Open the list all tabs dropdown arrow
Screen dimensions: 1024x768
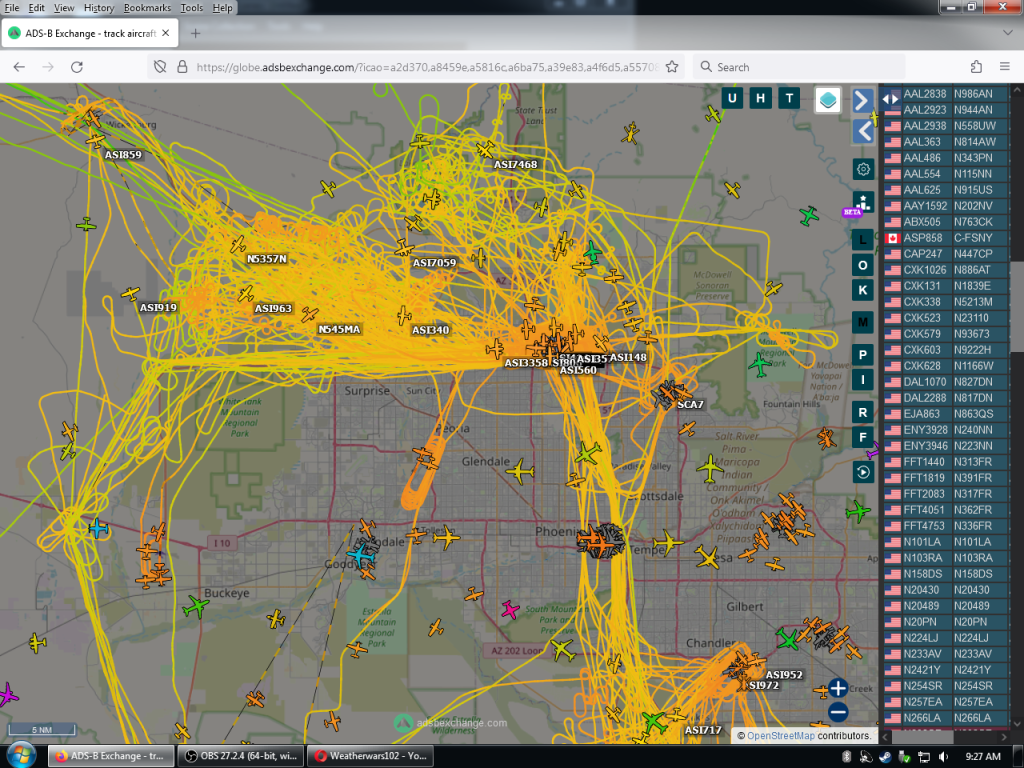click(x=1007, y=33)
